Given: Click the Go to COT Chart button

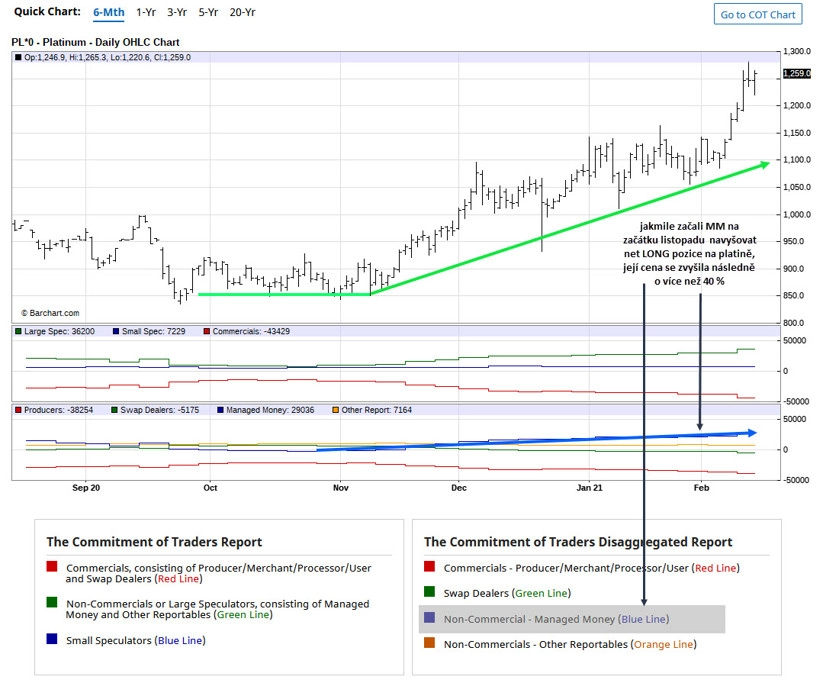Looking at the screenshot, I should click(x=758, y=14).
